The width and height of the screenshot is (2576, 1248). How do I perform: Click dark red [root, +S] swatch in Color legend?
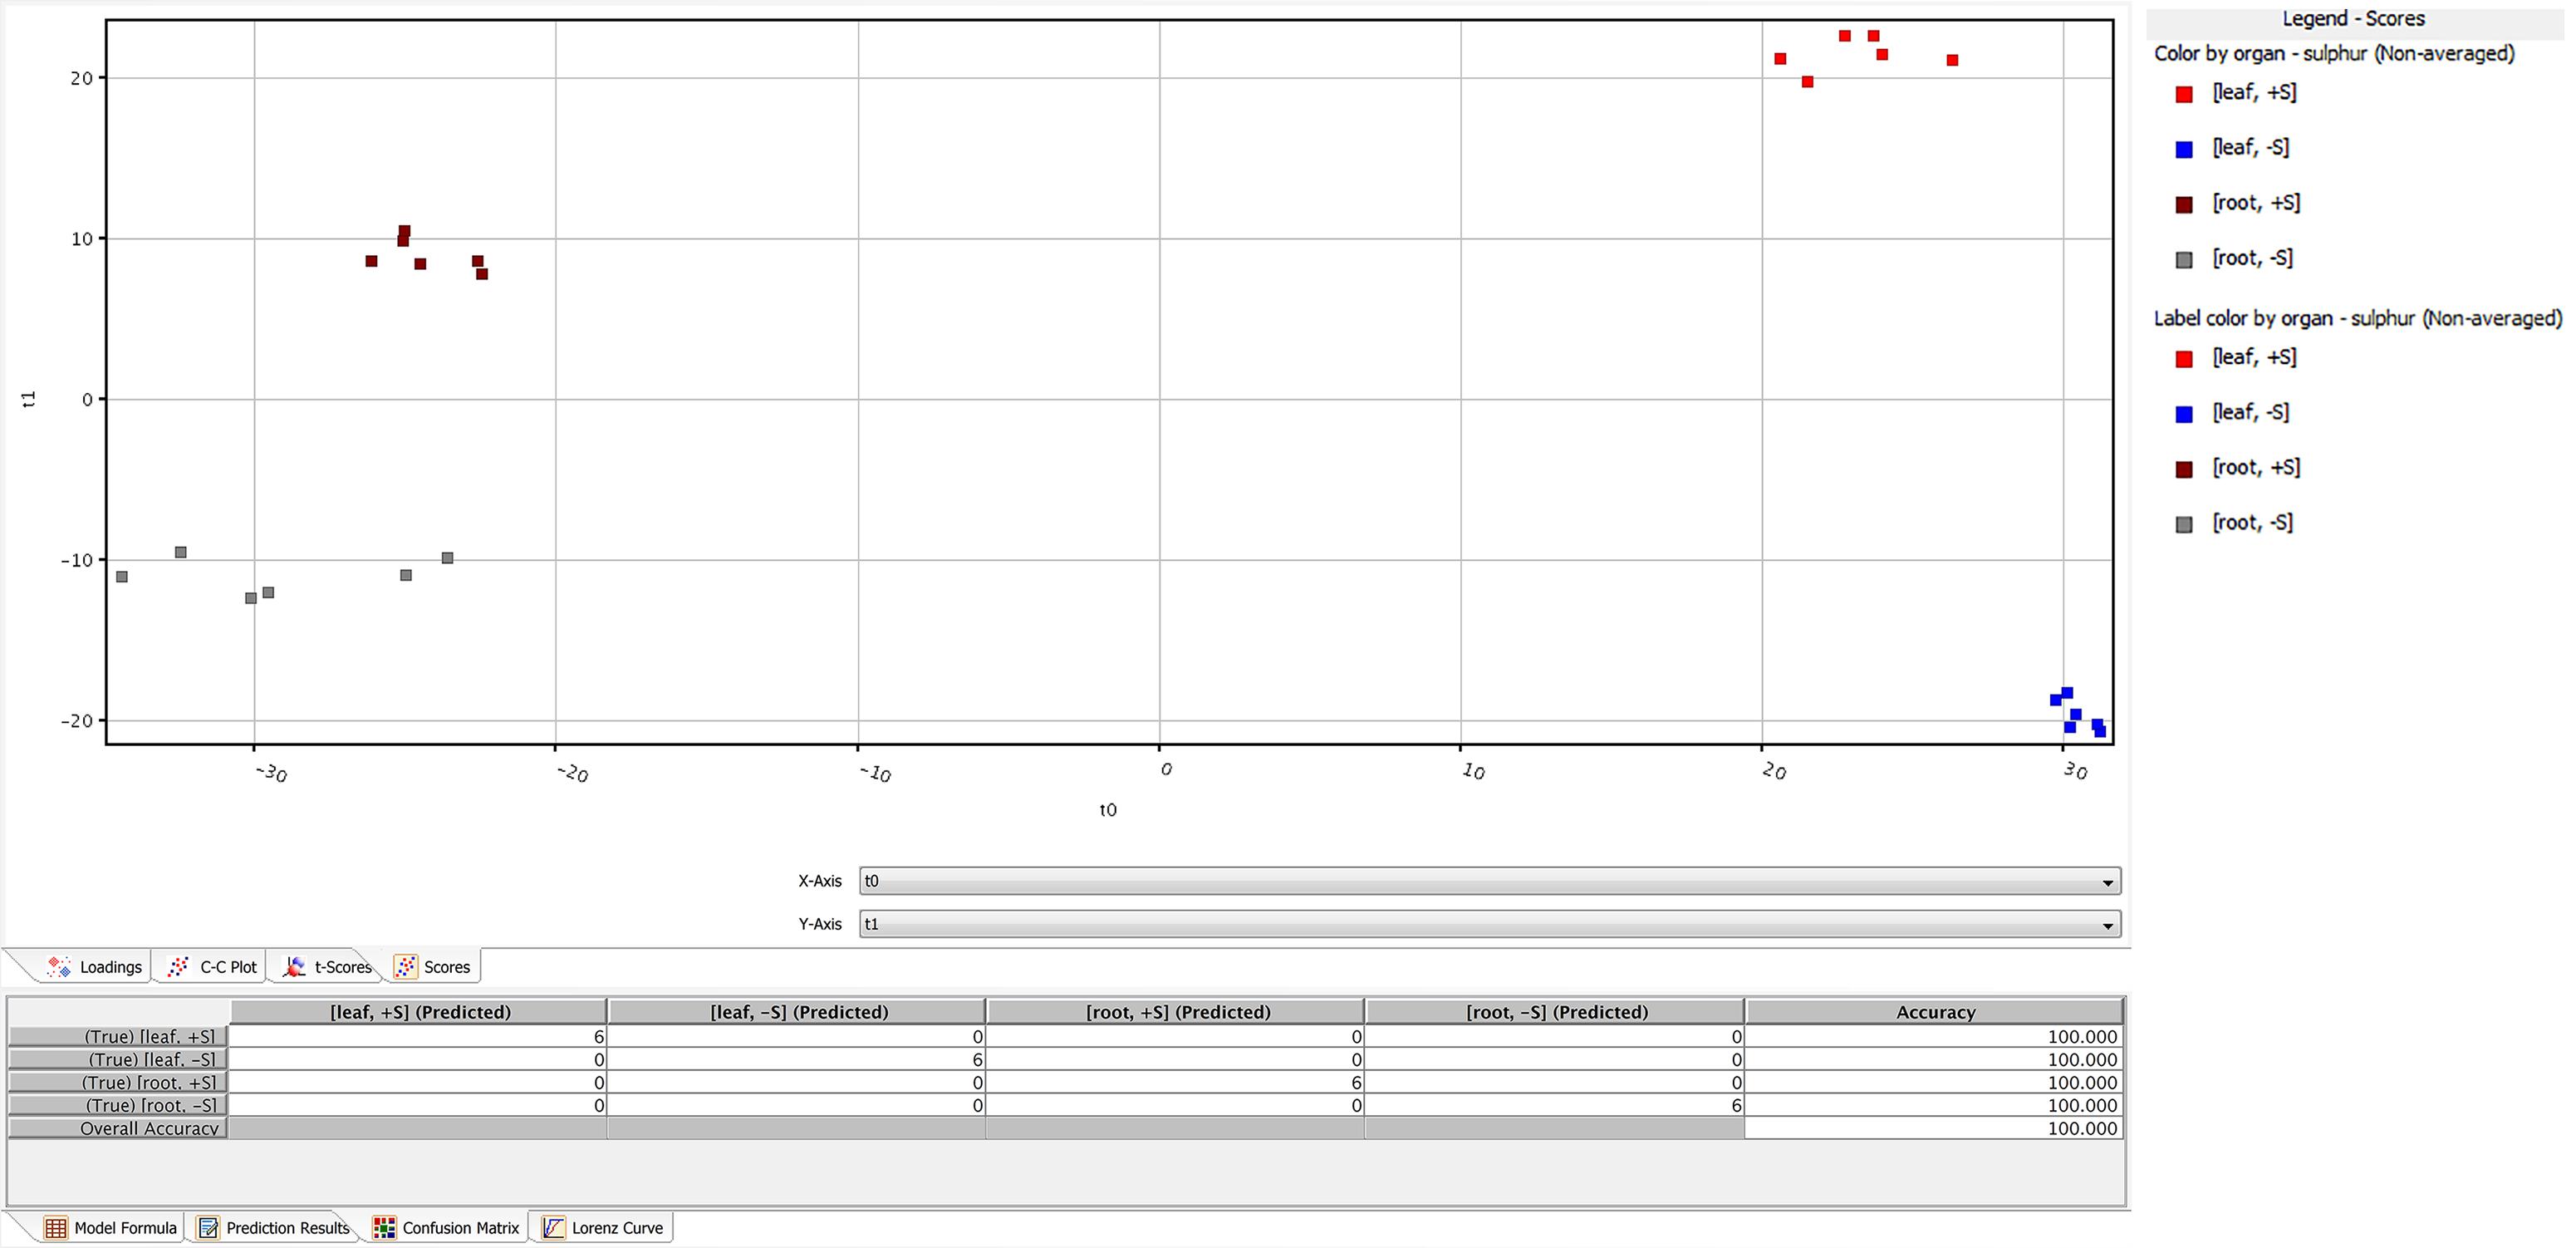pos(2184,205)
